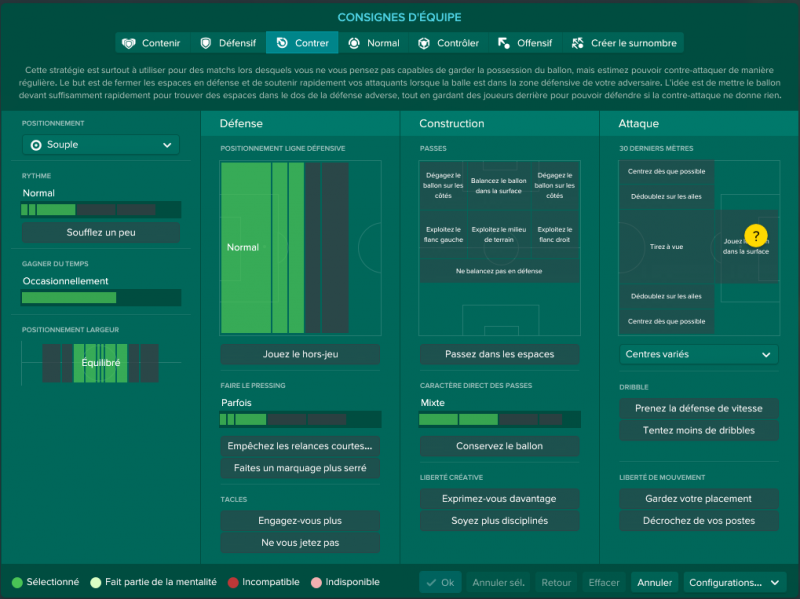Select the Normal mentality tab
Screen dimensions: 800x599
tap(374, 43)
